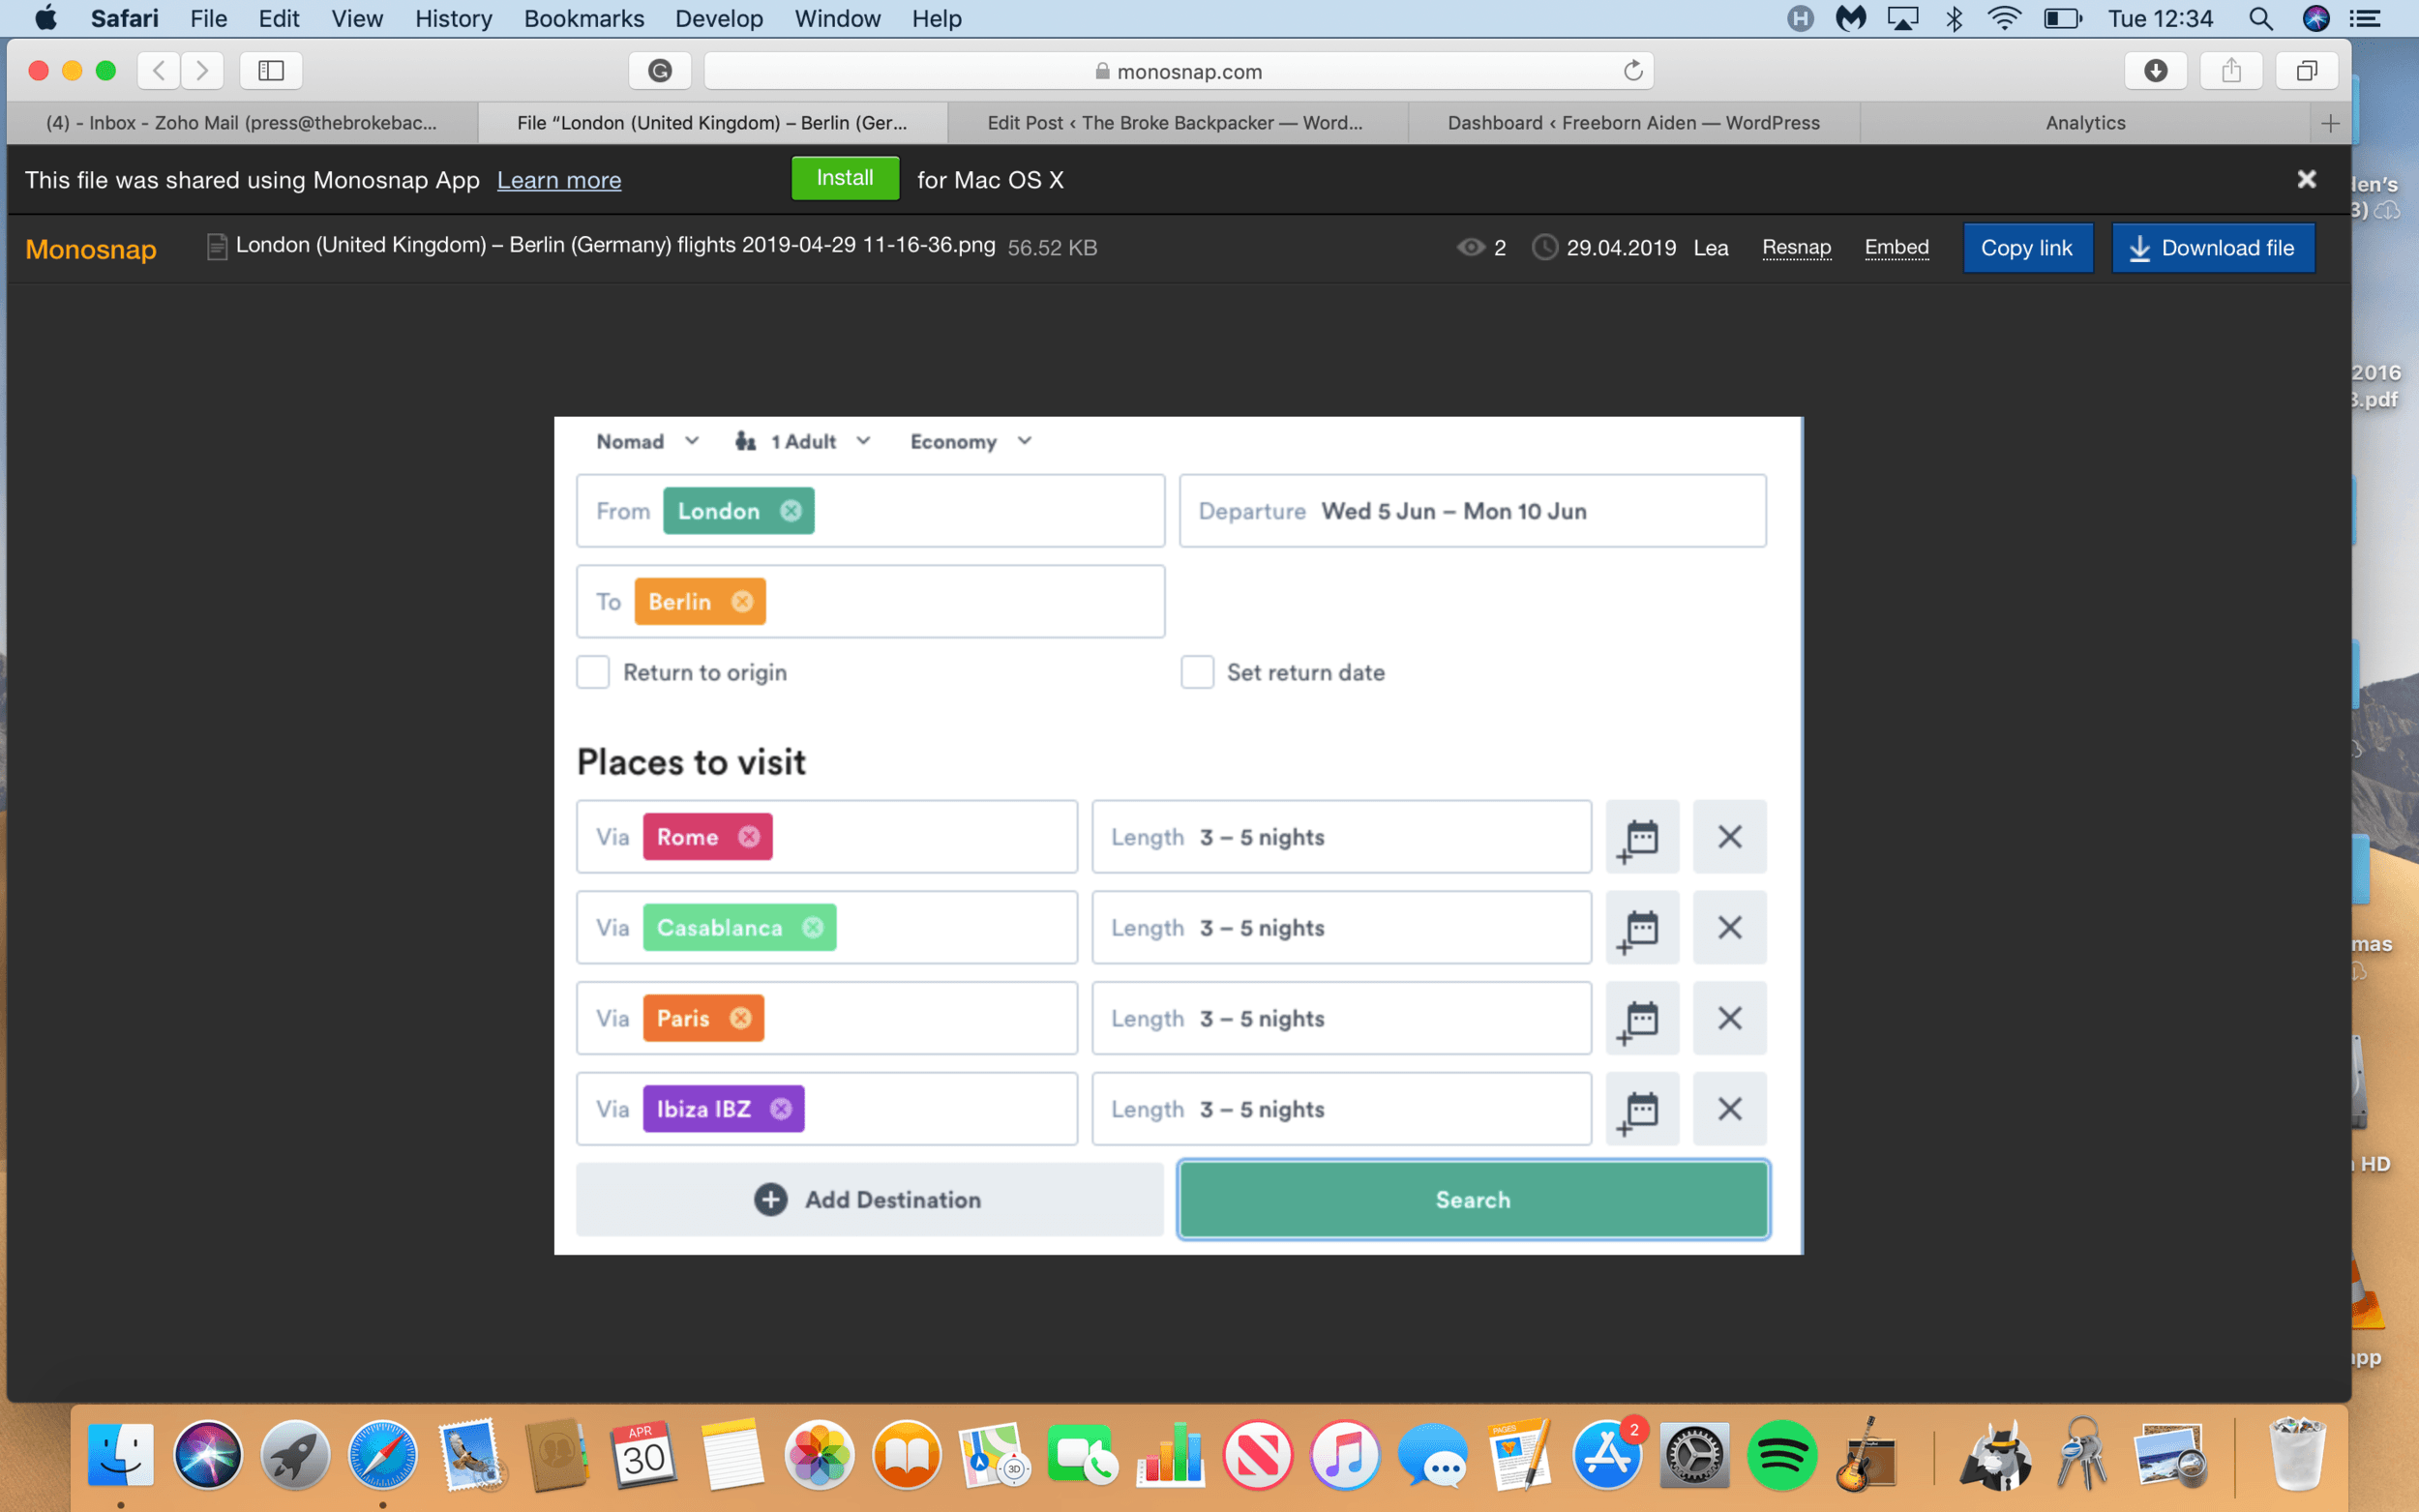Click Learn more link for Monosnap
This screenshot has height=1512, width=2419.
tap(557, 178)
